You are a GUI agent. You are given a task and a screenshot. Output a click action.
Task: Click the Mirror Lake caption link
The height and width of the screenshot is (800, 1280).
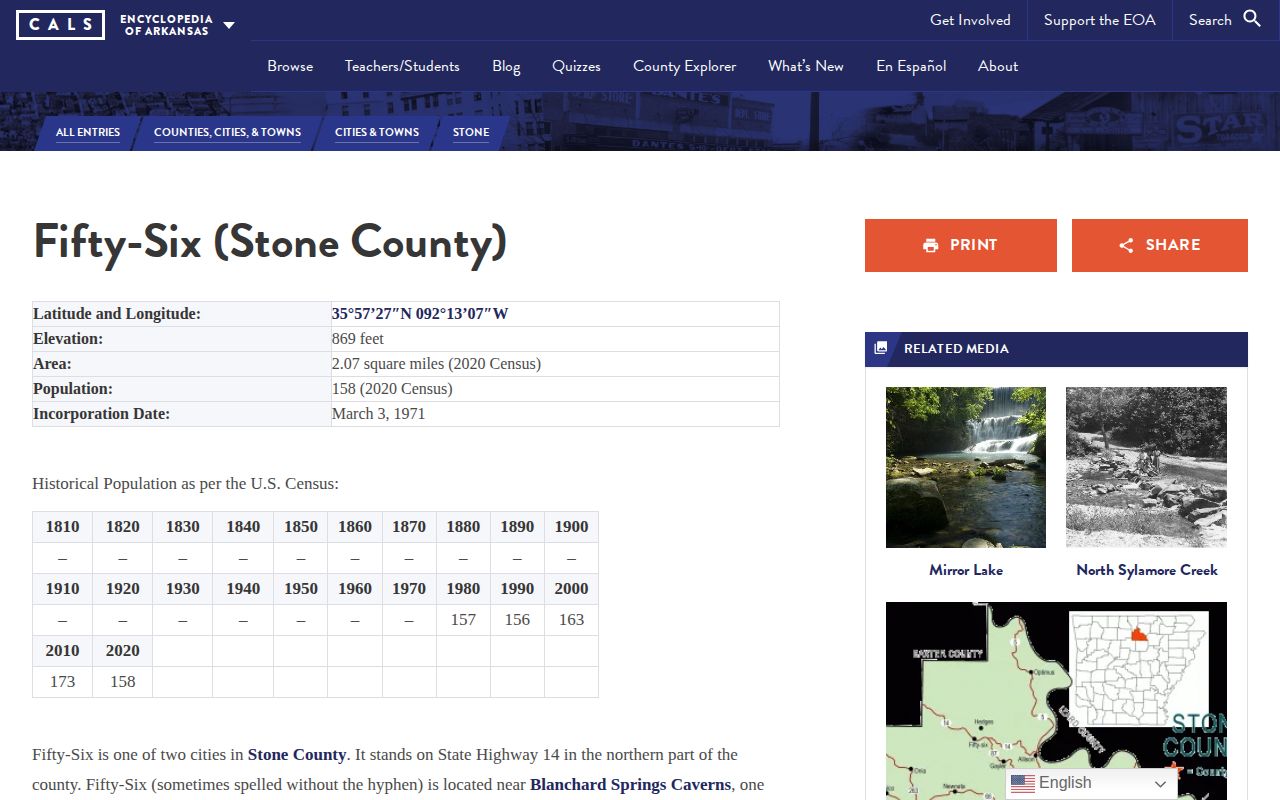click(x=966, y=570)
